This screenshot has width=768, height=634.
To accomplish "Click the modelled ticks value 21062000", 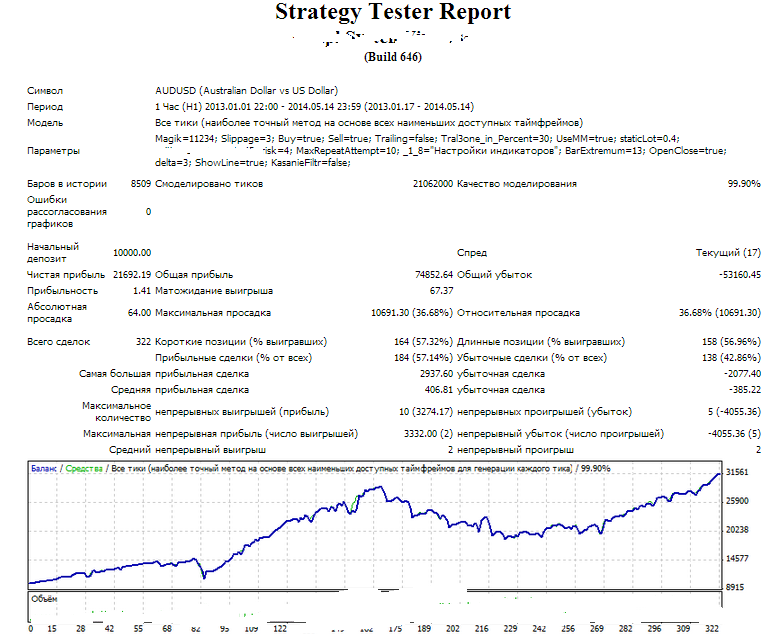I will click(x=433, y=184).
